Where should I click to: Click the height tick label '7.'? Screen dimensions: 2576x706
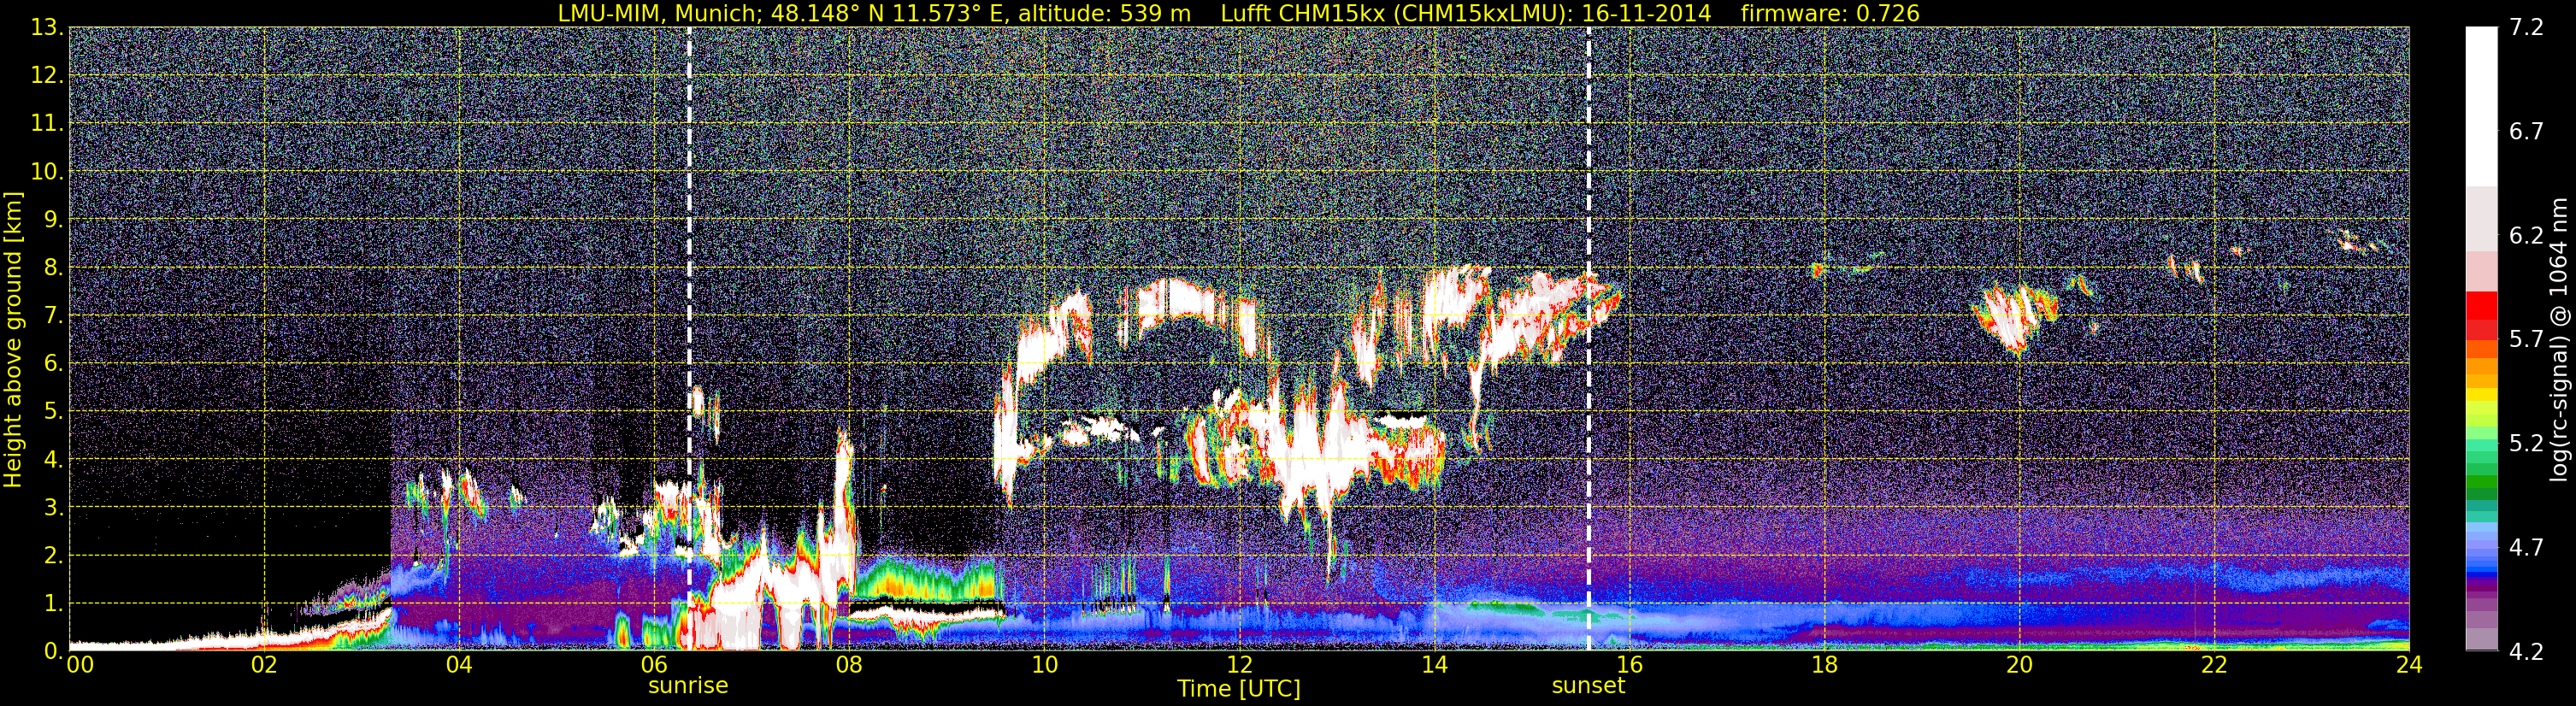(x=54, y=315)
